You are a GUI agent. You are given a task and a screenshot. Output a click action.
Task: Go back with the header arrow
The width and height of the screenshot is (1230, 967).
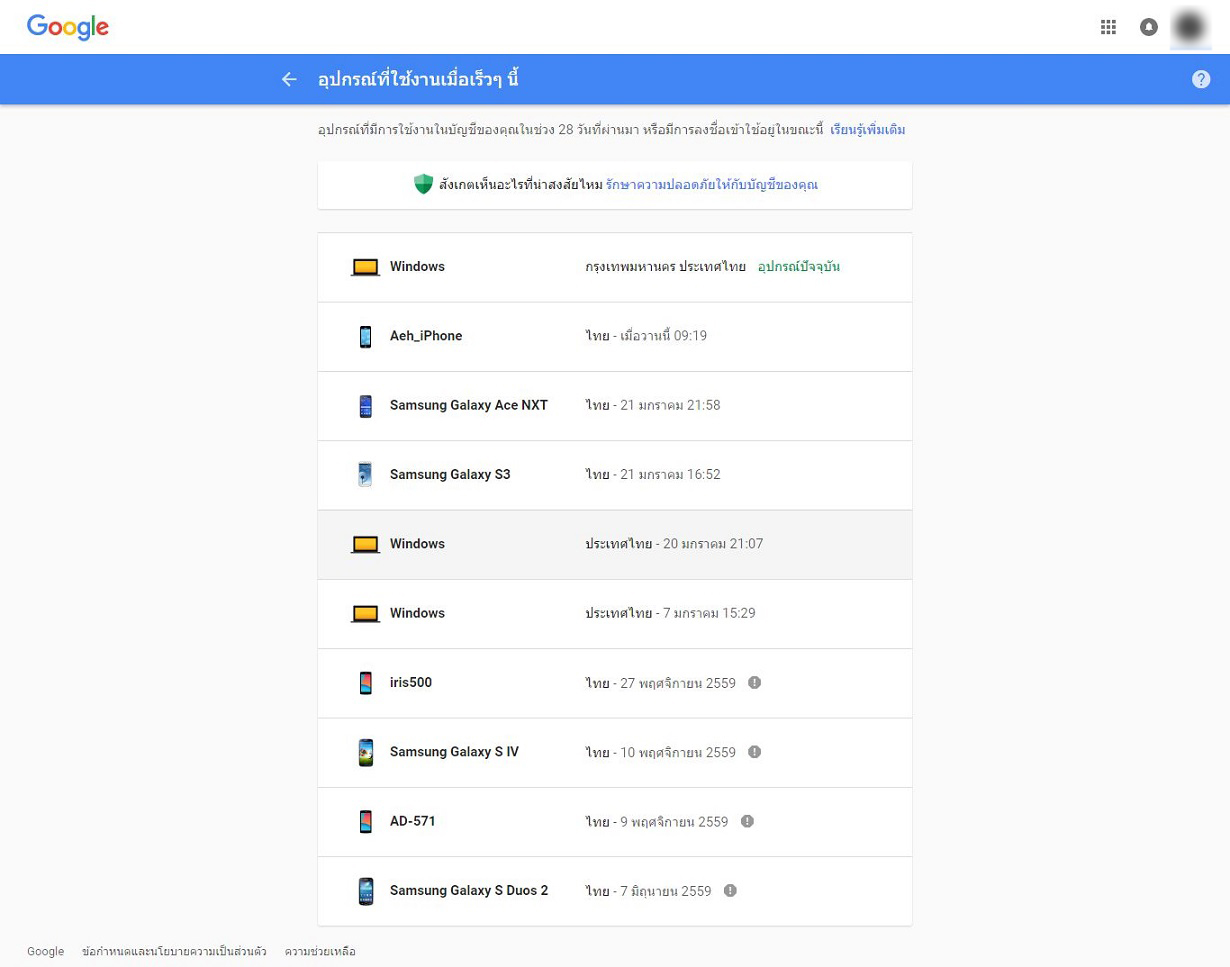(x=289, y=79)
